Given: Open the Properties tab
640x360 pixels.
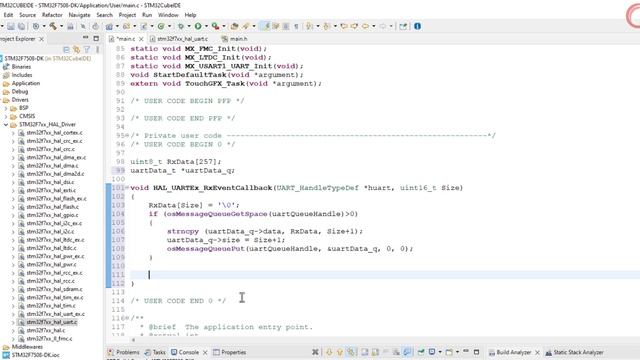Looking at the screenshot, I should [230, 352].
